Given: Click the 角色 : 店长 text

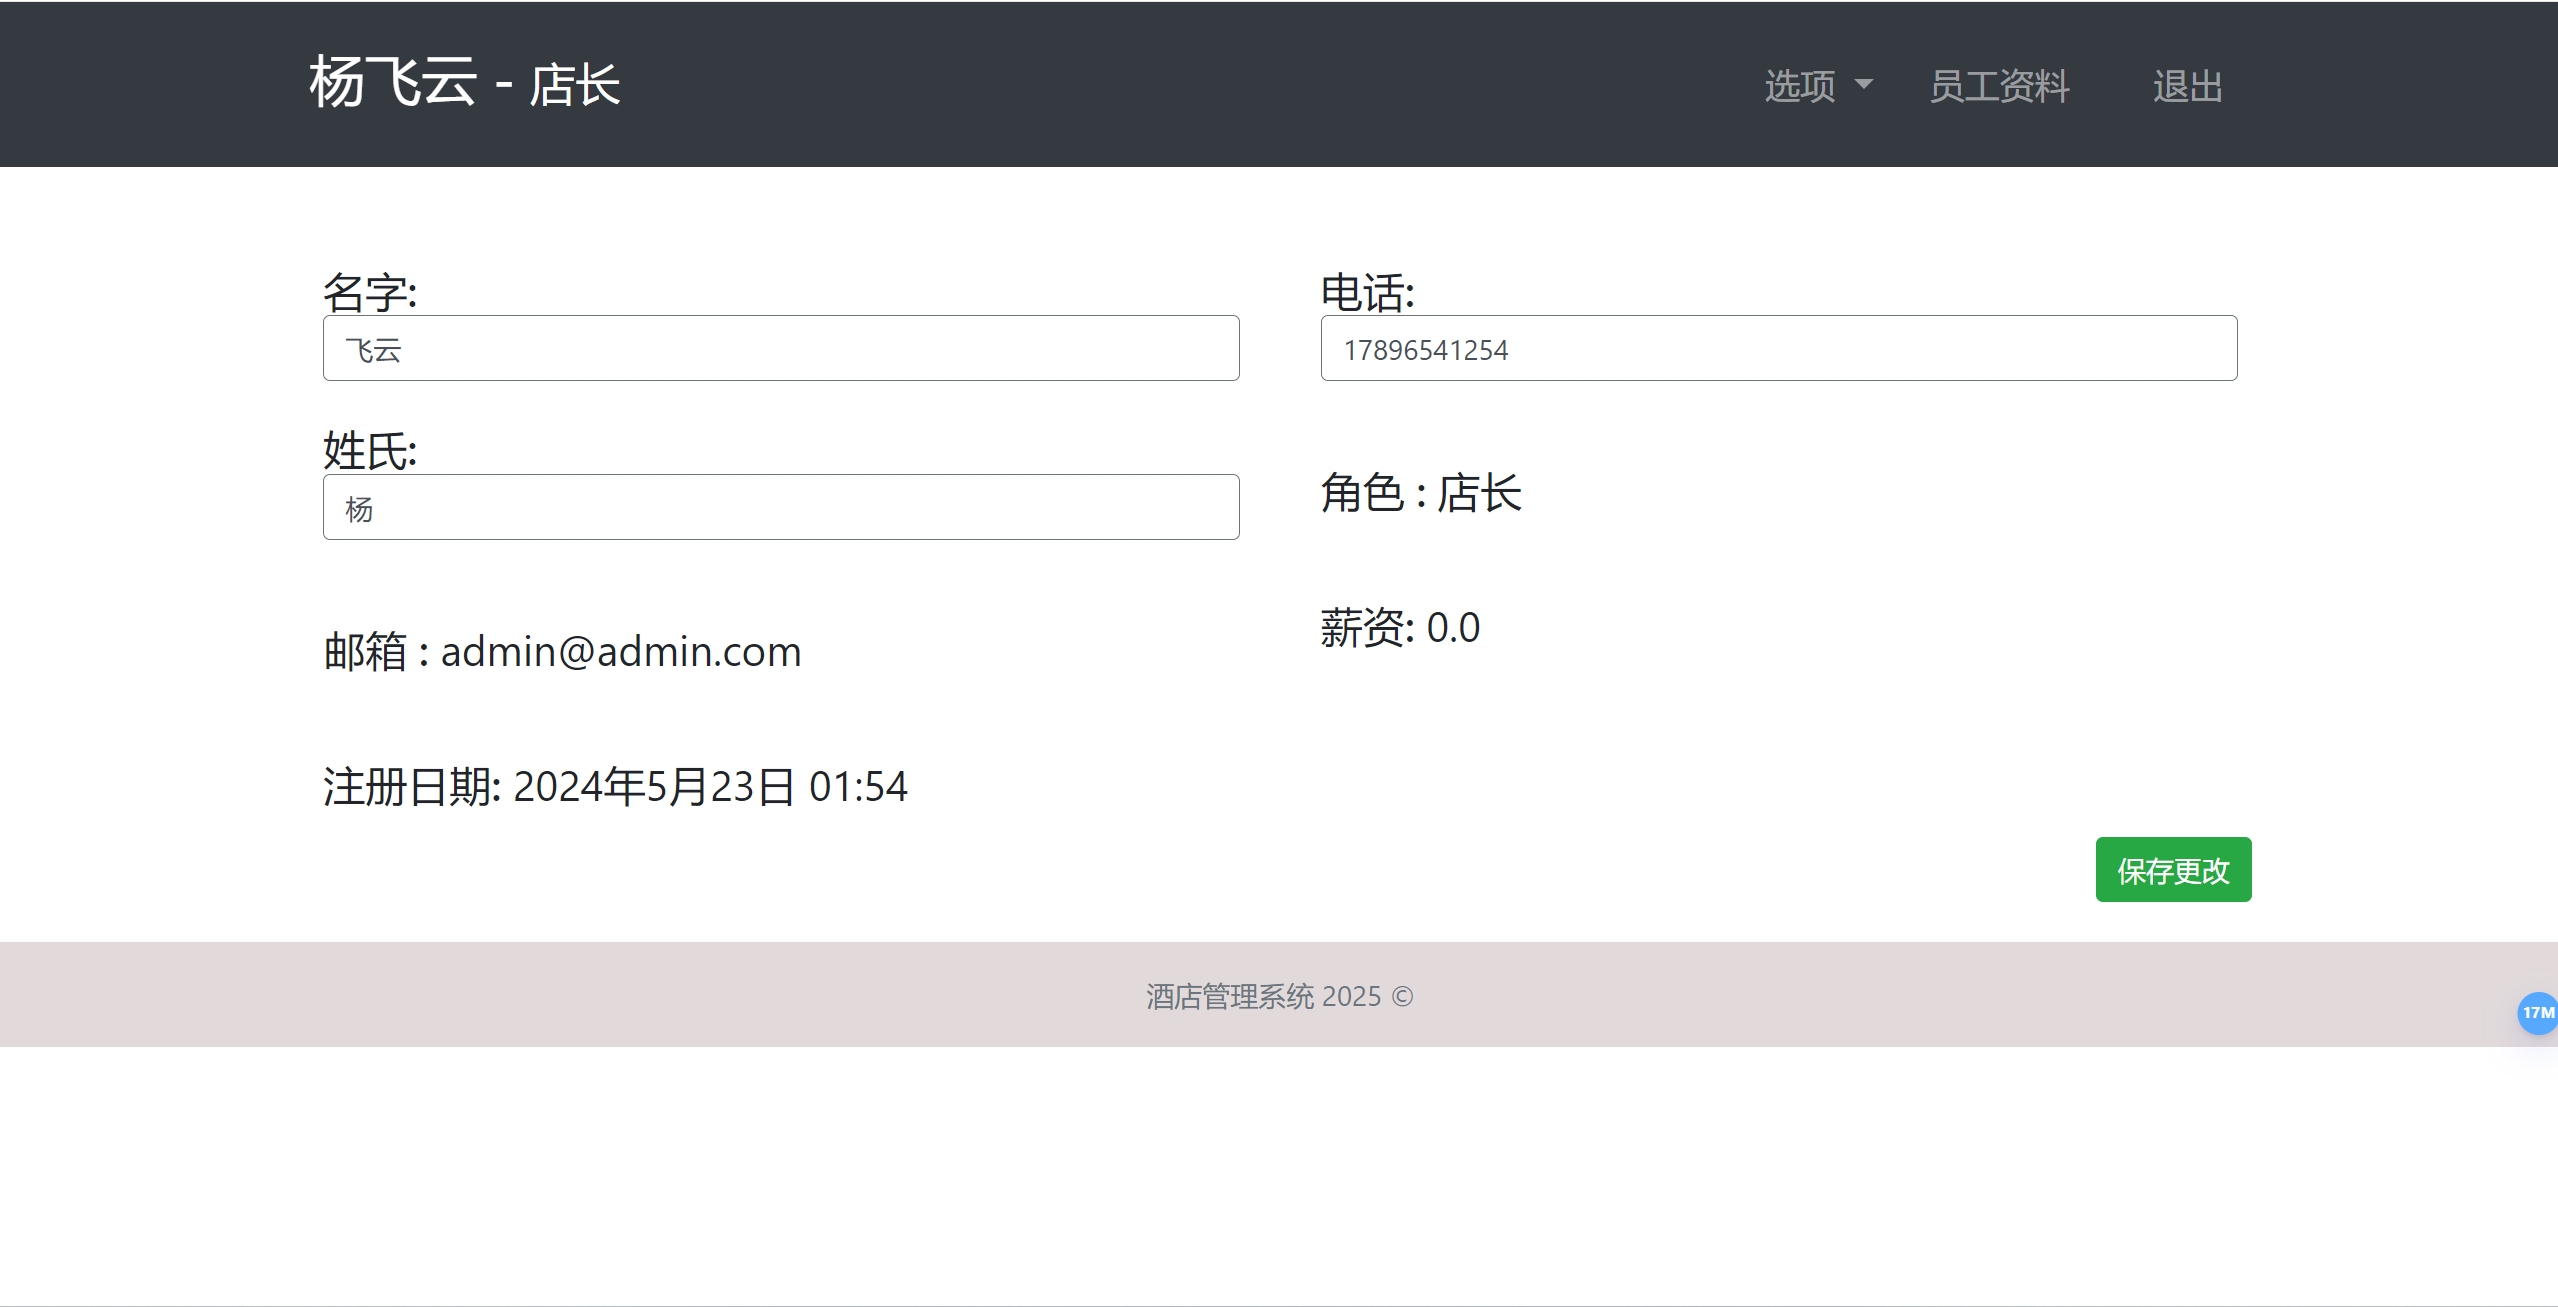Looking at the screenshot, I should [1421, 493].
